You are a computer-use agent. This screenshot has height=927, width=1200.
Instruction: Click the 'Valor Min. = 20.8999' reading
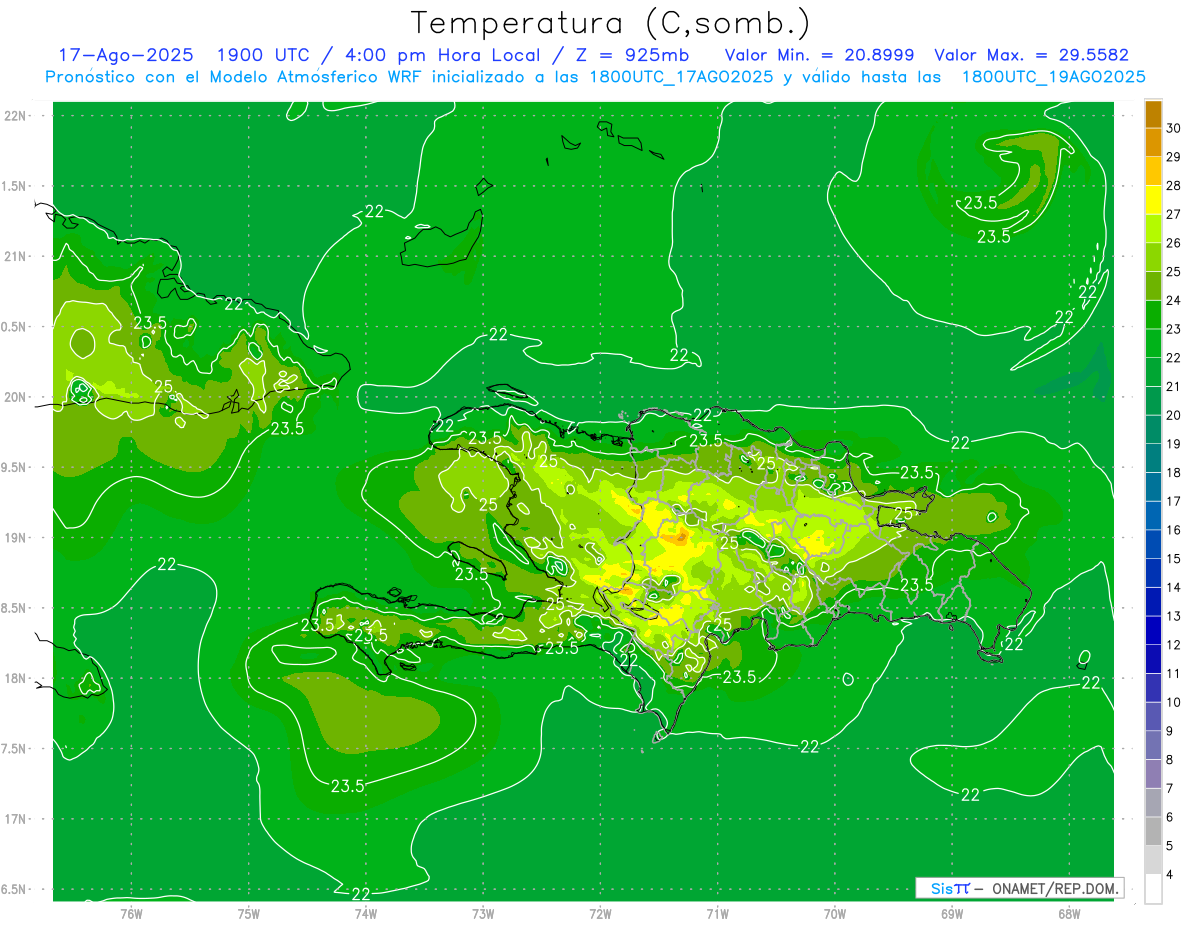(x=820, y=55)
